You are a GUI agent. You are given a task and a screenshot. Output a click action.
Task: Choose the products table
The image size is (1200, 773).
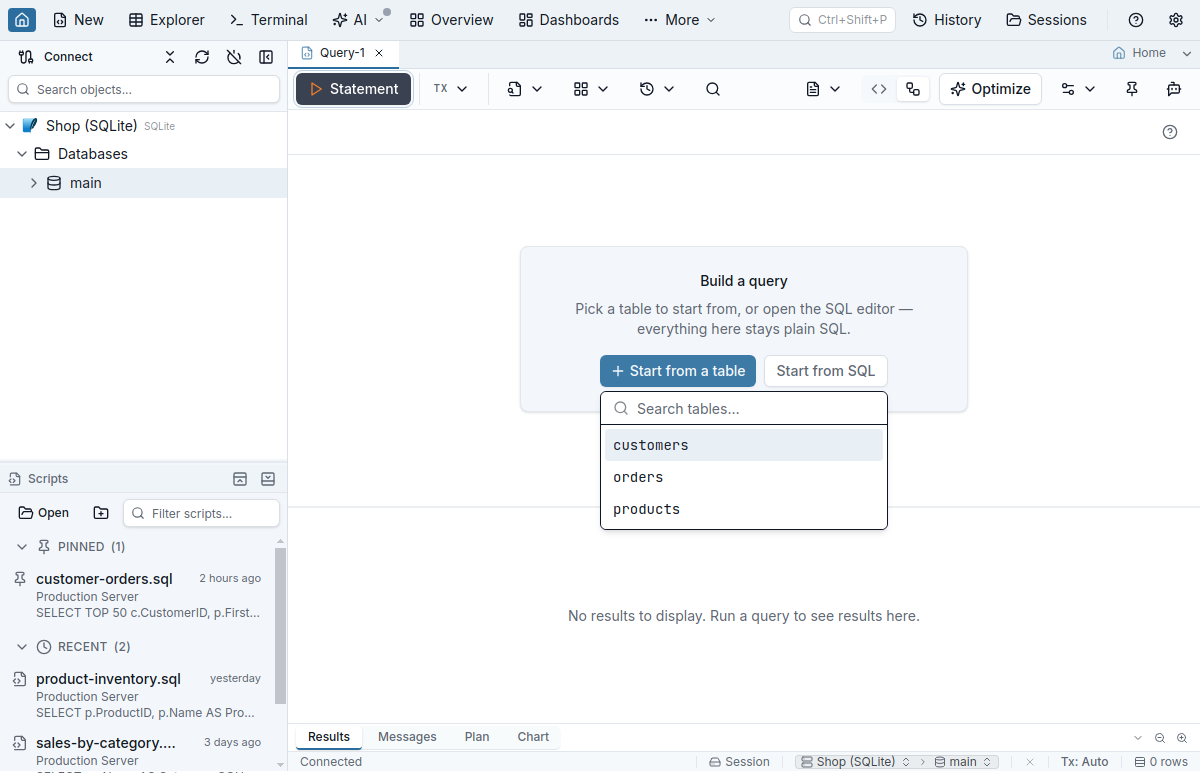[x=744, y=509]
